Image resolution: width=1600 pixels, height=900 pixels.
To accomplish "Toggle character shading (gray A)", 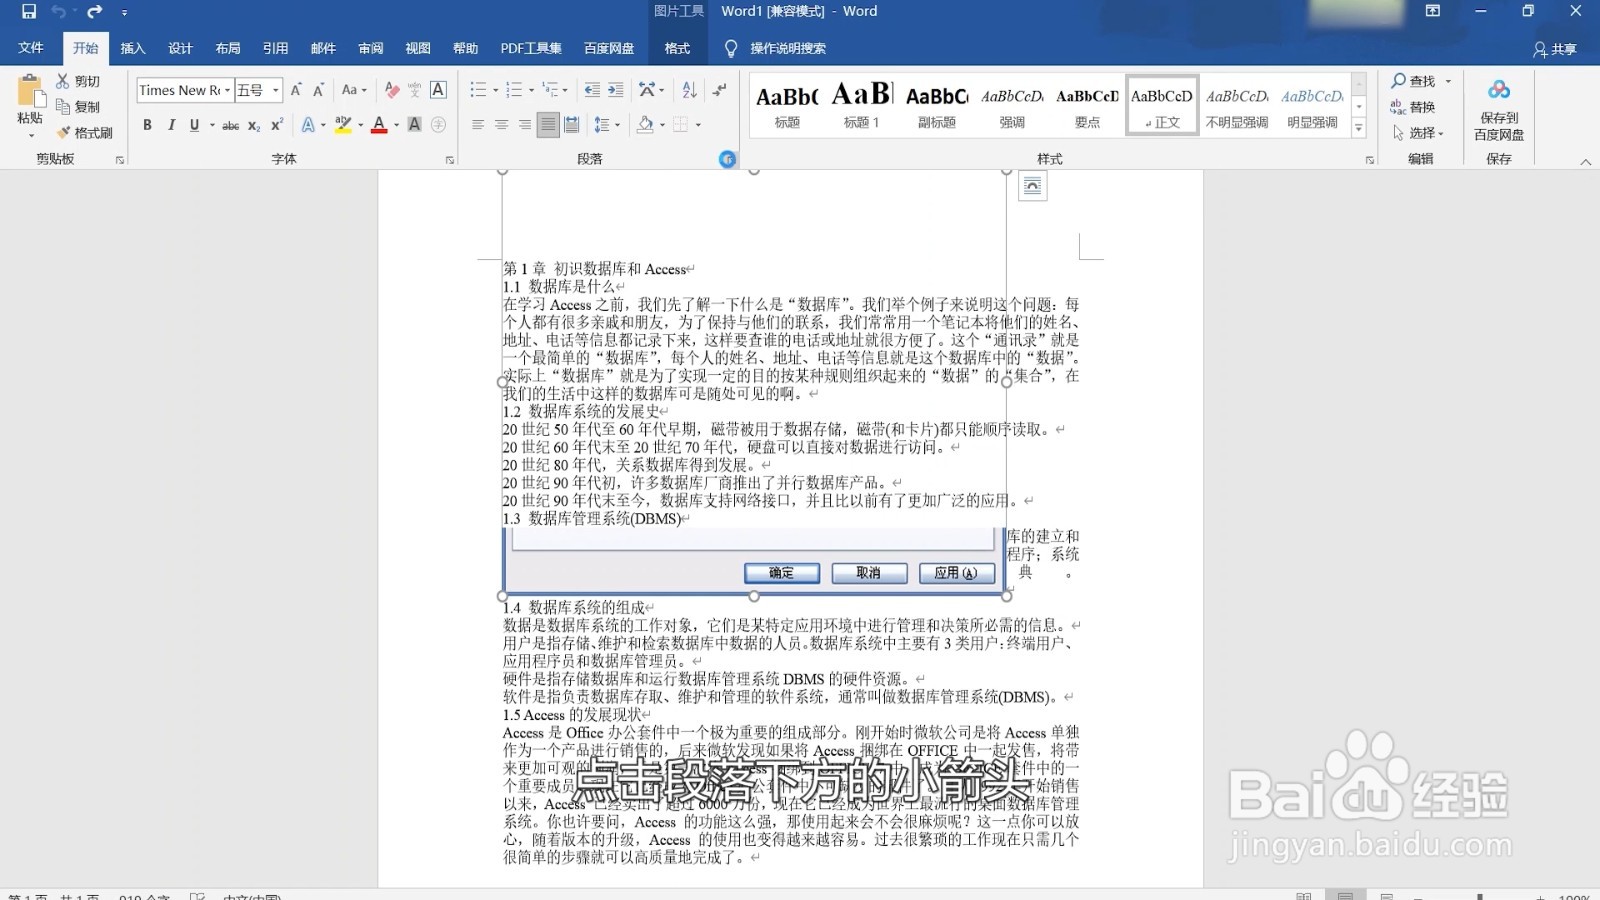I will click(414, 125).
